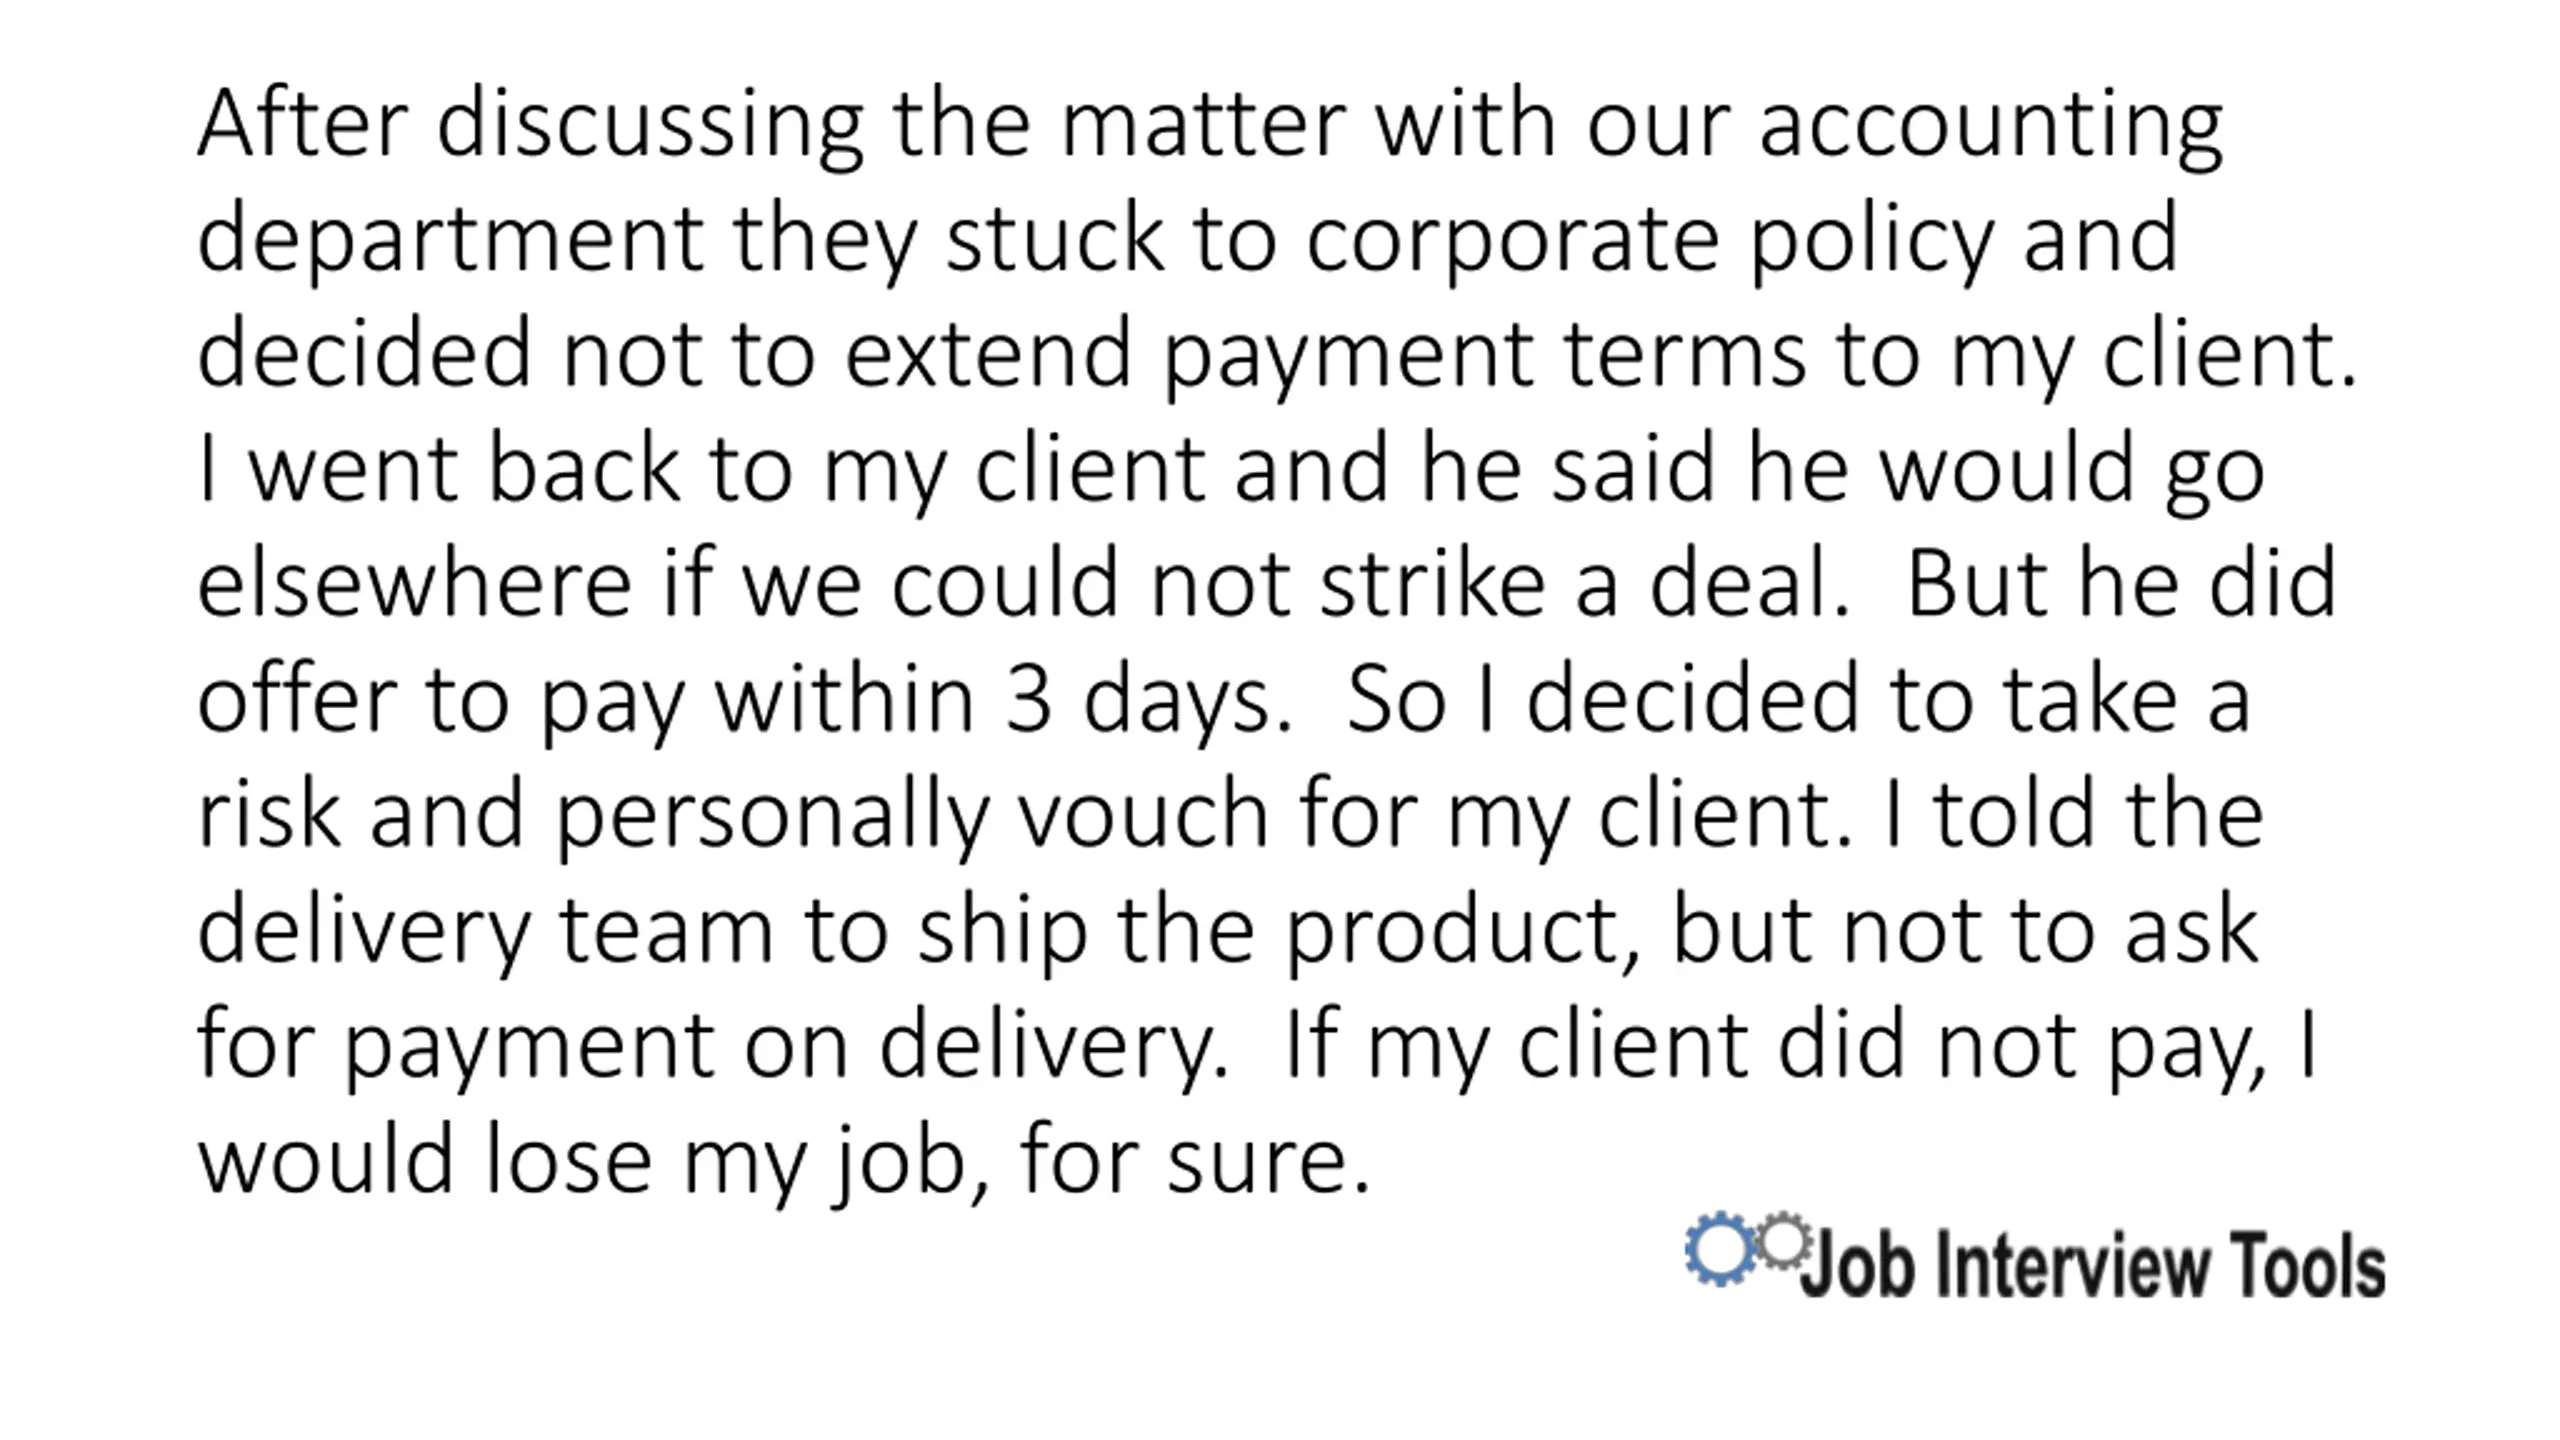Click the blue gear icon in the logo
2560x1440 pixels.
[1719, 1248]
